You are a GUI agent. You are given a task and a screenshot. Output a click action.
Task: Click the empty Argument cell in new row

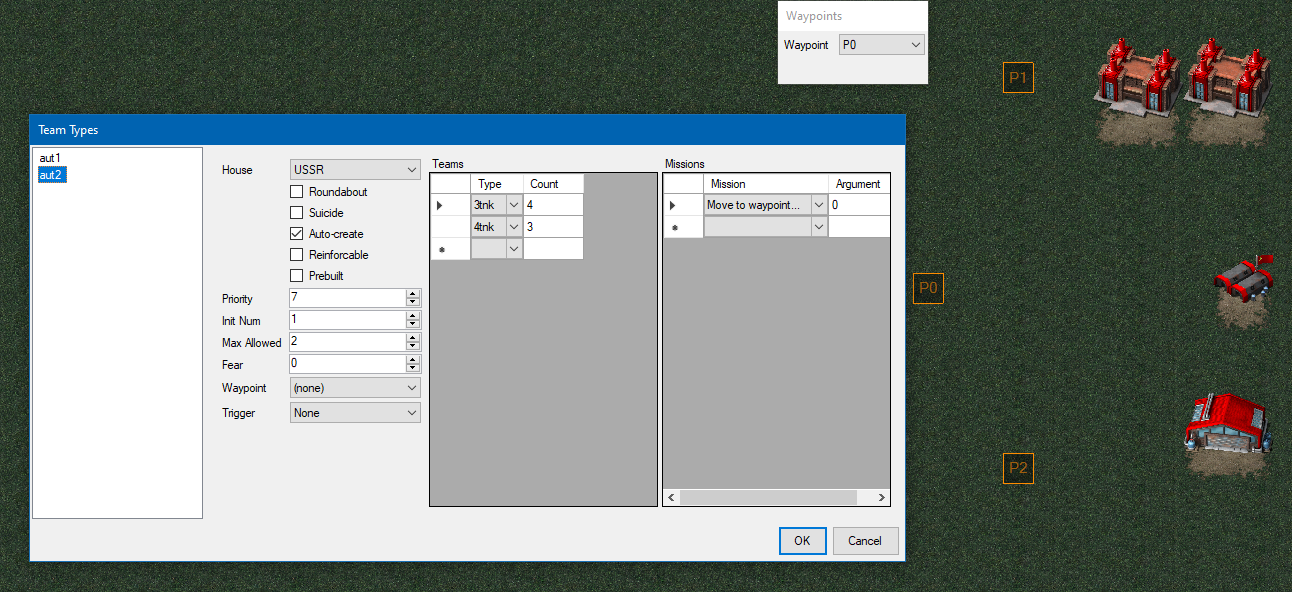(x=859, y=227)
